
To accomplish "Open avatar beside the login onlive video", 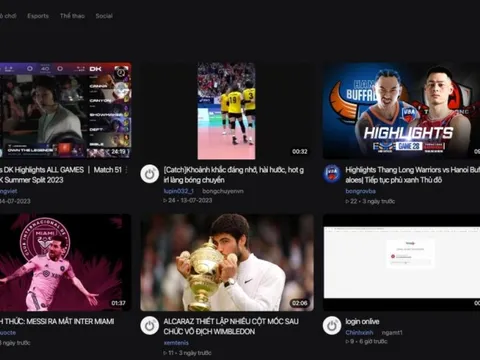I will coord(332,325).
